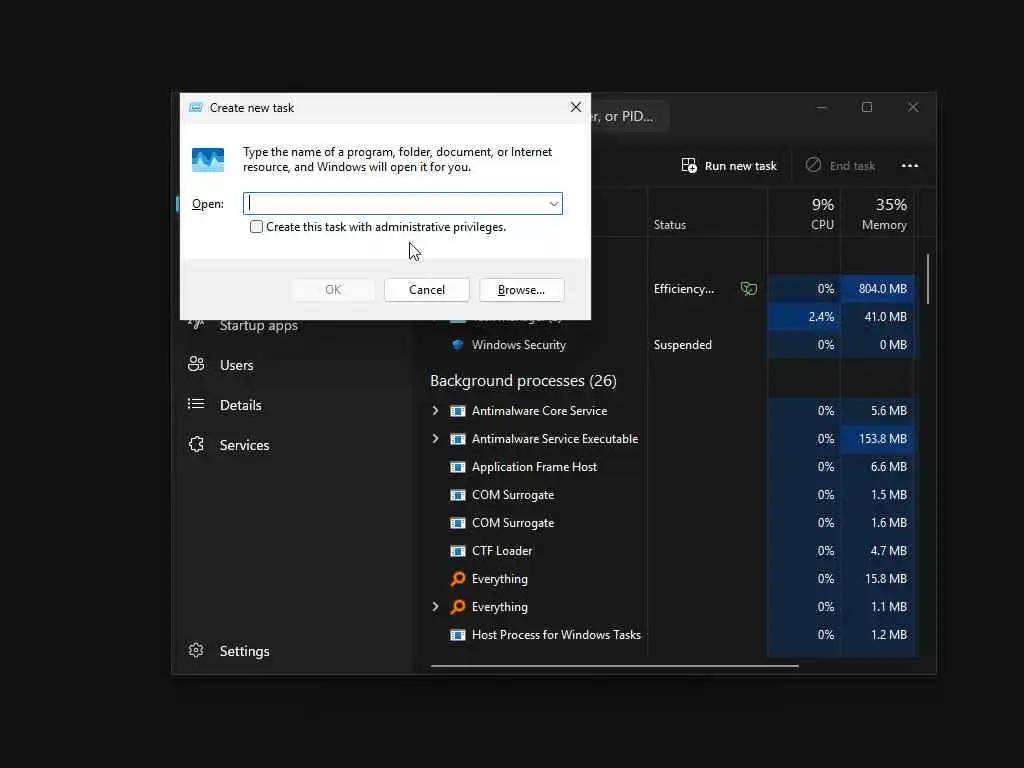Click the Users people icon
This screenshot has height=768, width=1024.
click(196, 364)
